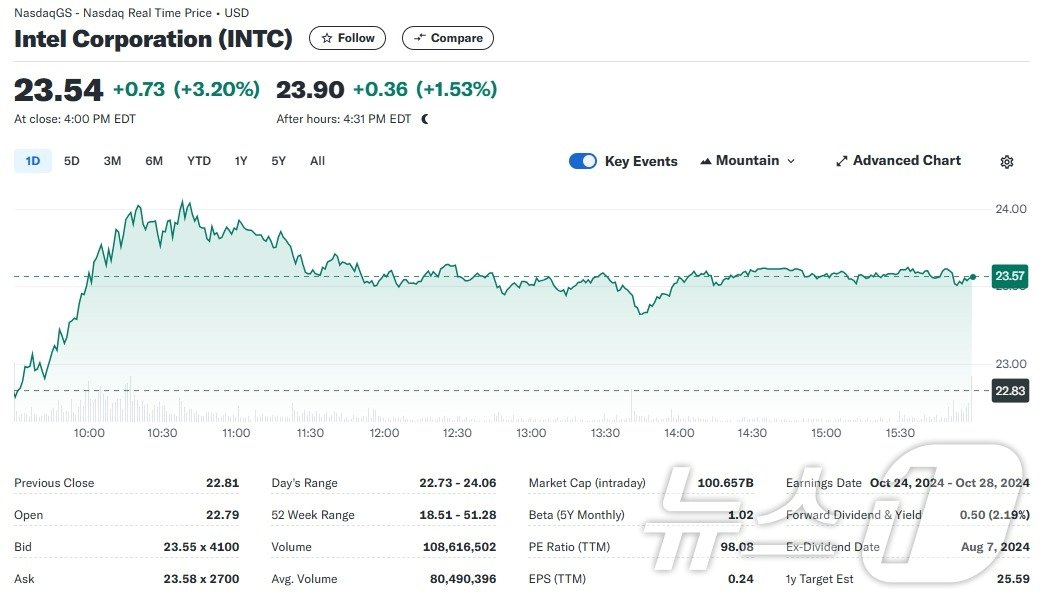The image size is (1042, 602).
Task: Expand the Mountain chart type dropdown
Action: (791, 161)
